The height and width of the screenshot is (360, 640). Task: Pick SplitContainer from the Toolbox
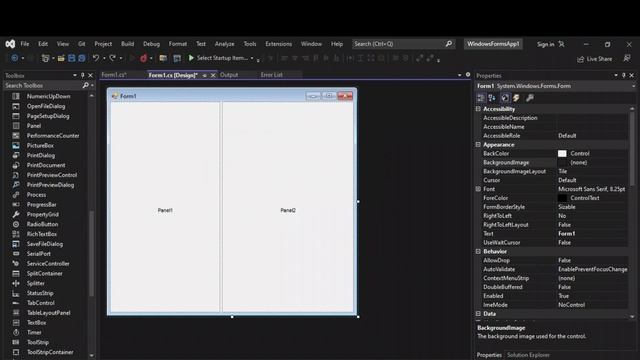tap(44, 273)
